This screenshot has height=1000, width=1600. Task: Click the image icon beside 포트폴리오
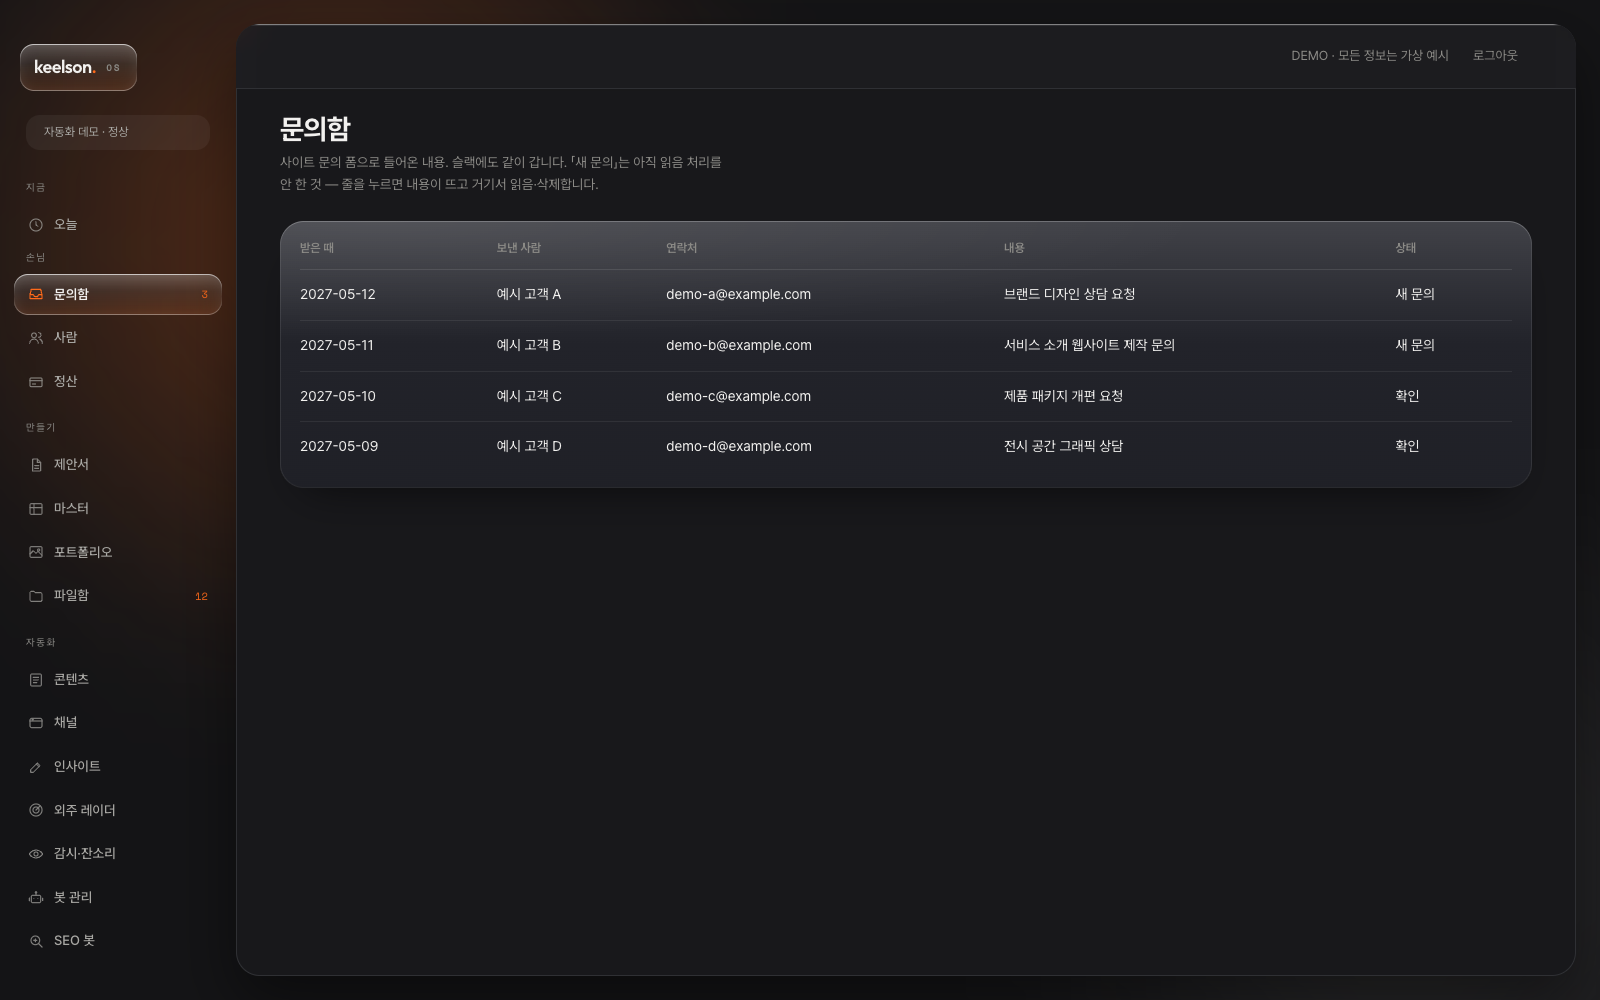pyautogui.click(x=36, y=552)
